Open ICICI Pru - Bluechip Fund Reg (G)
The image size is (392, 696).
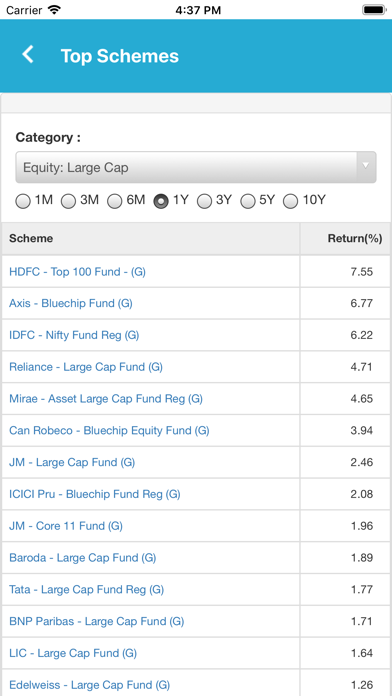pyautogui.click(x=95, y=494)
